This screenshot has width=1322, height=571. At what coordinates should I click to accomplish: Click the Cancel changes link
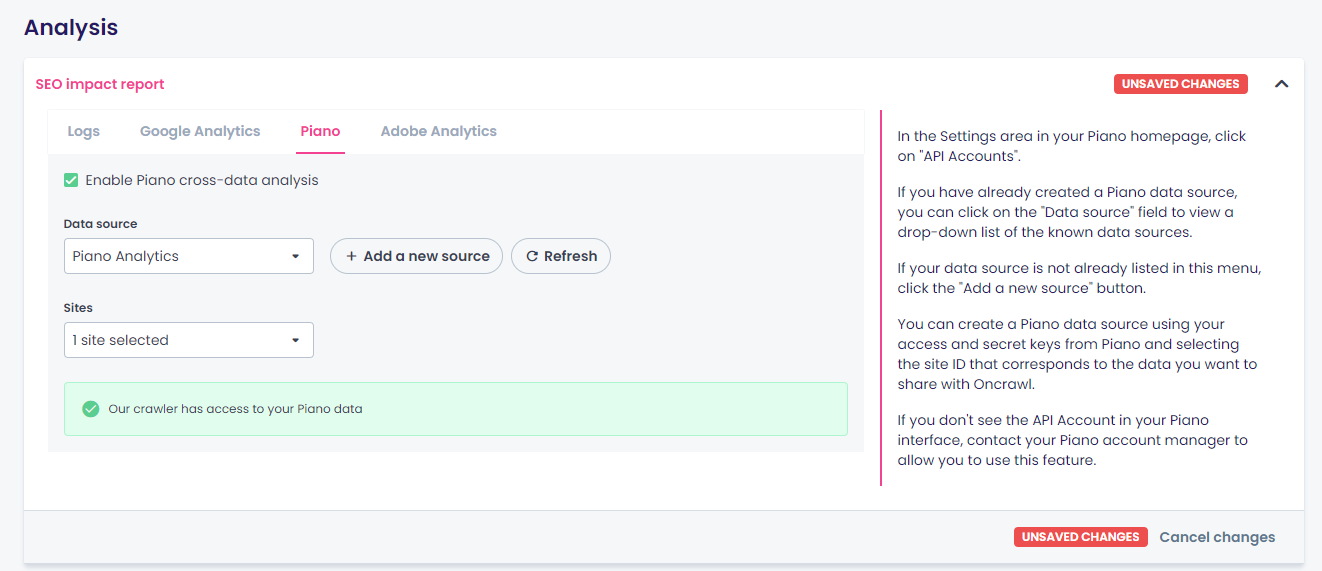point(1217,537)
